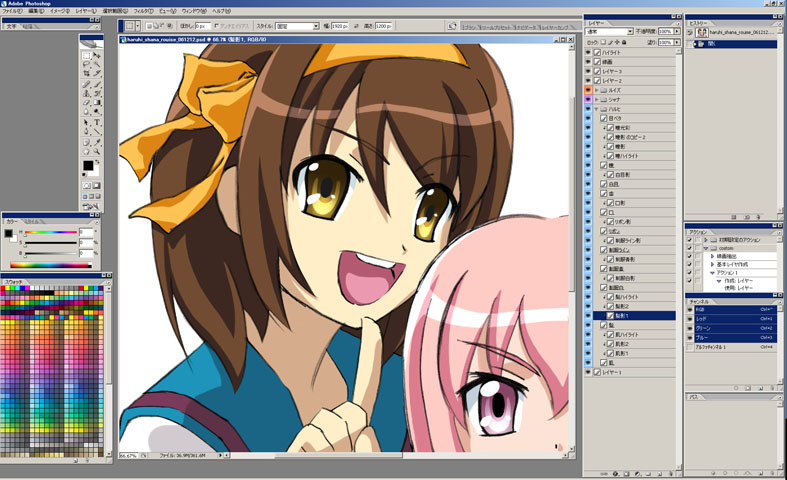Click the feather ぼかし input field

pyautogui.click(x=202, y=26)
